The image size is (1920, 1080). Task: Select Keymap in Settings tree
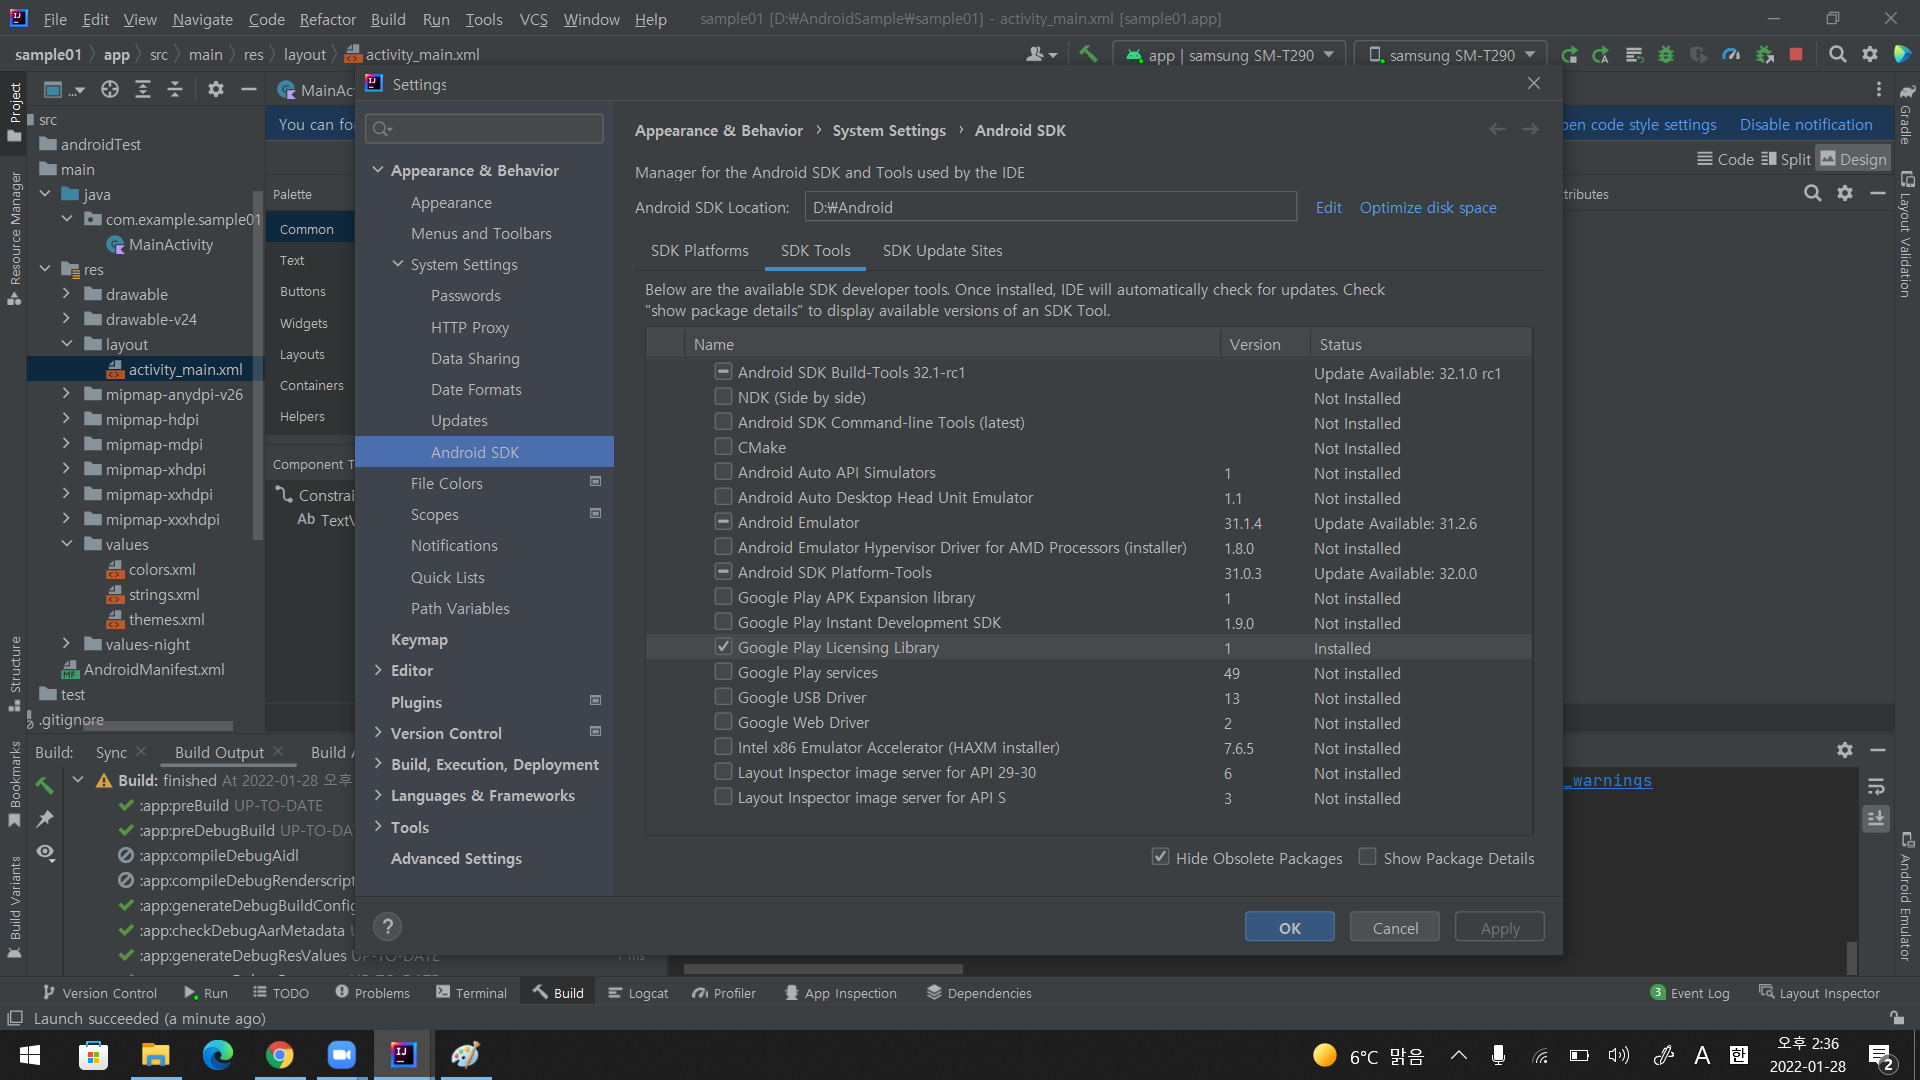pos(419,639)
